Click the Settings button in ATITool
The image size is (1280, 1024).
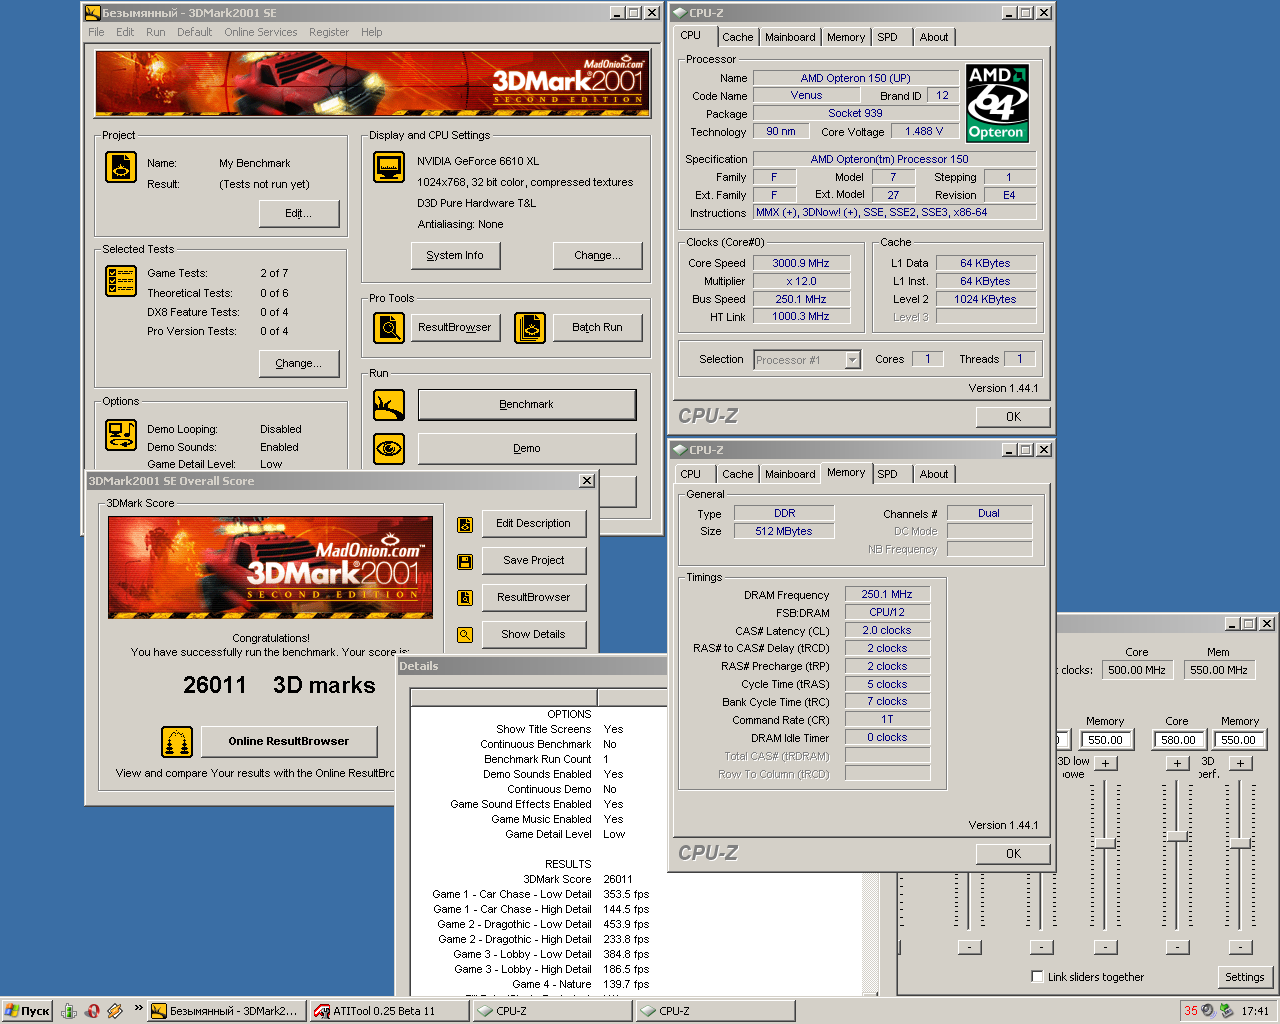(x=1245, y=977)
